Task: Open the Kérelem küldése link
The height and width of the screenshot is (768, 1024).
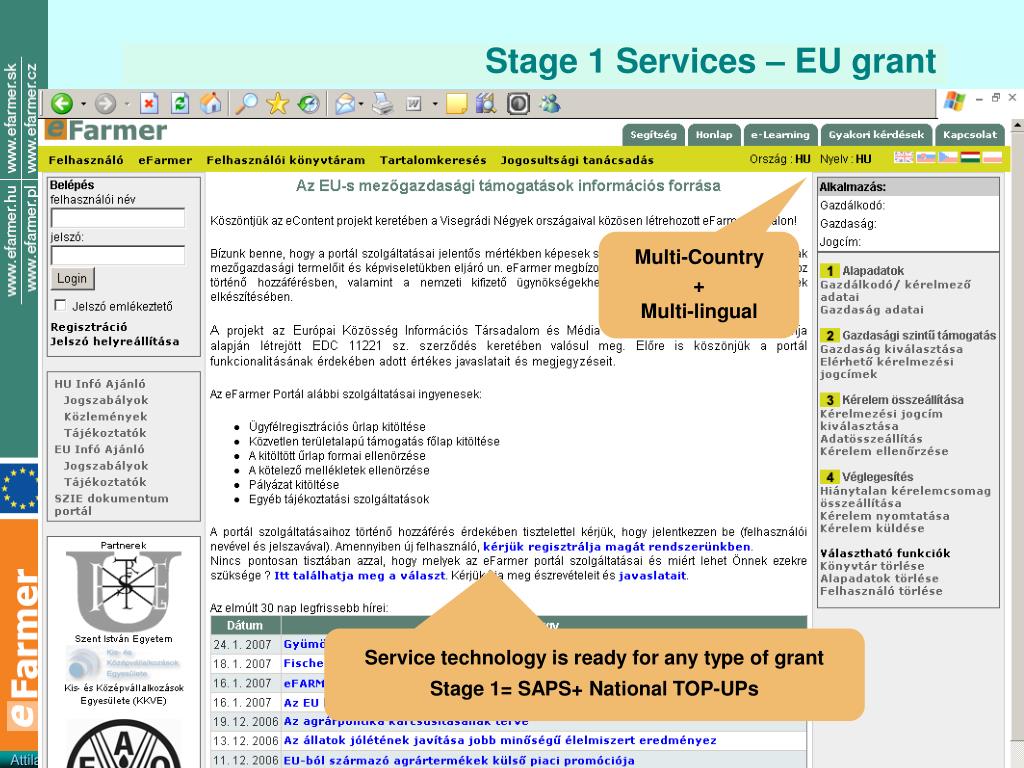Action: pyautogui.click(x=872, y=528)
